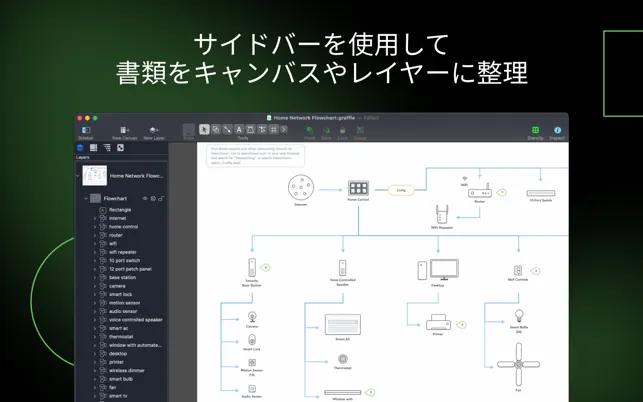Collapse the Home Network Flowchart canvas

(78, 176)
